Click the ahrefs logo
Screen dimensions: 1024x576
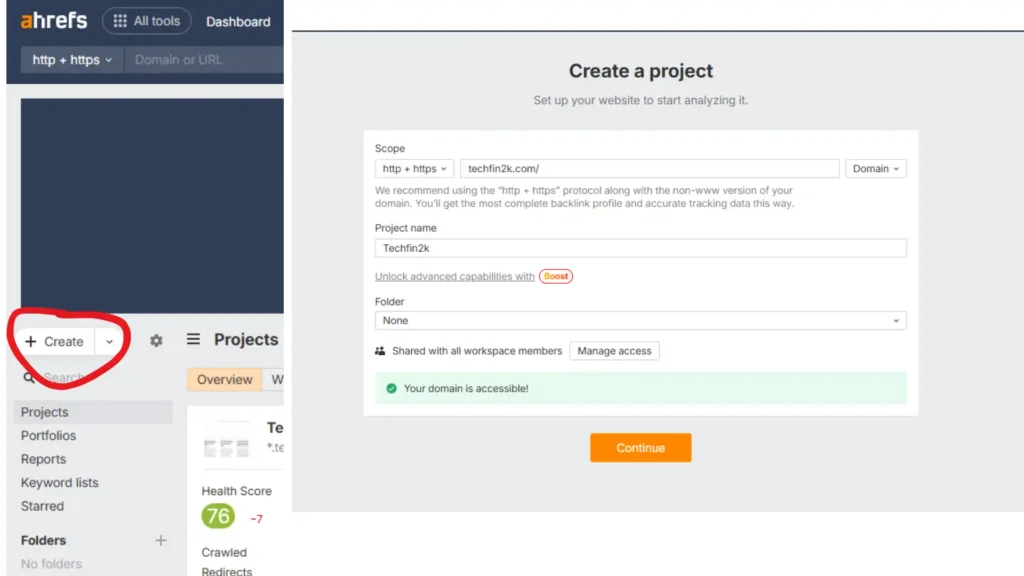[54, 21]
